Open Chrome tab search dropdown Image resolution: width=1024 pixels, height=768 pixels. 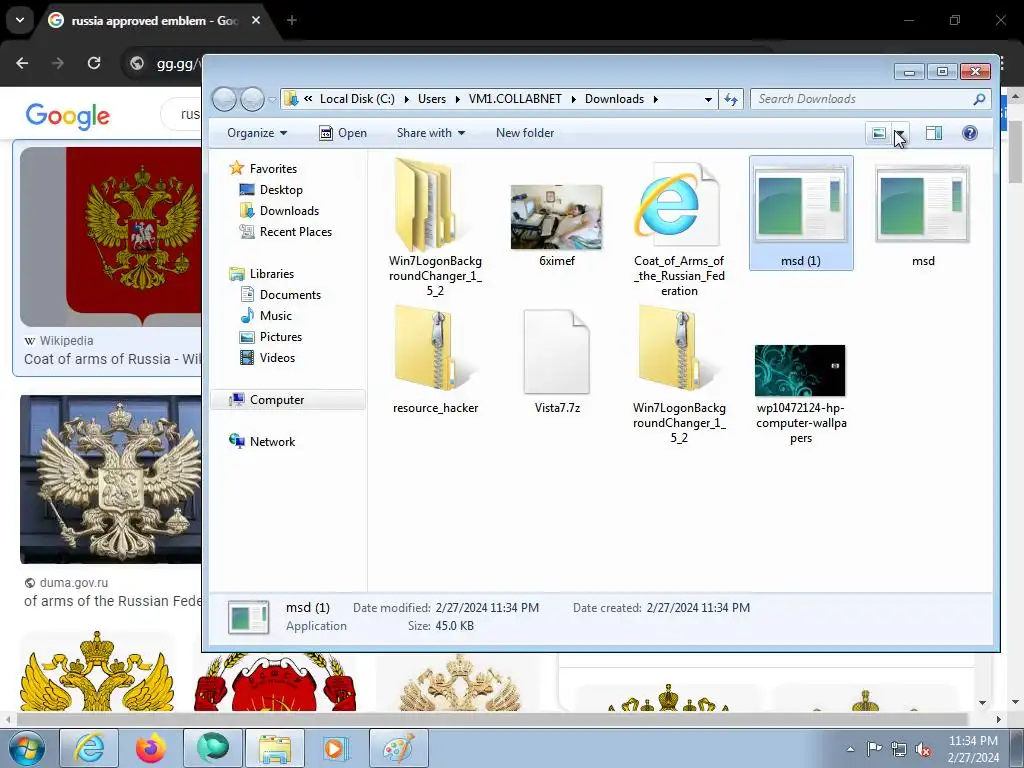click(20, 20)
